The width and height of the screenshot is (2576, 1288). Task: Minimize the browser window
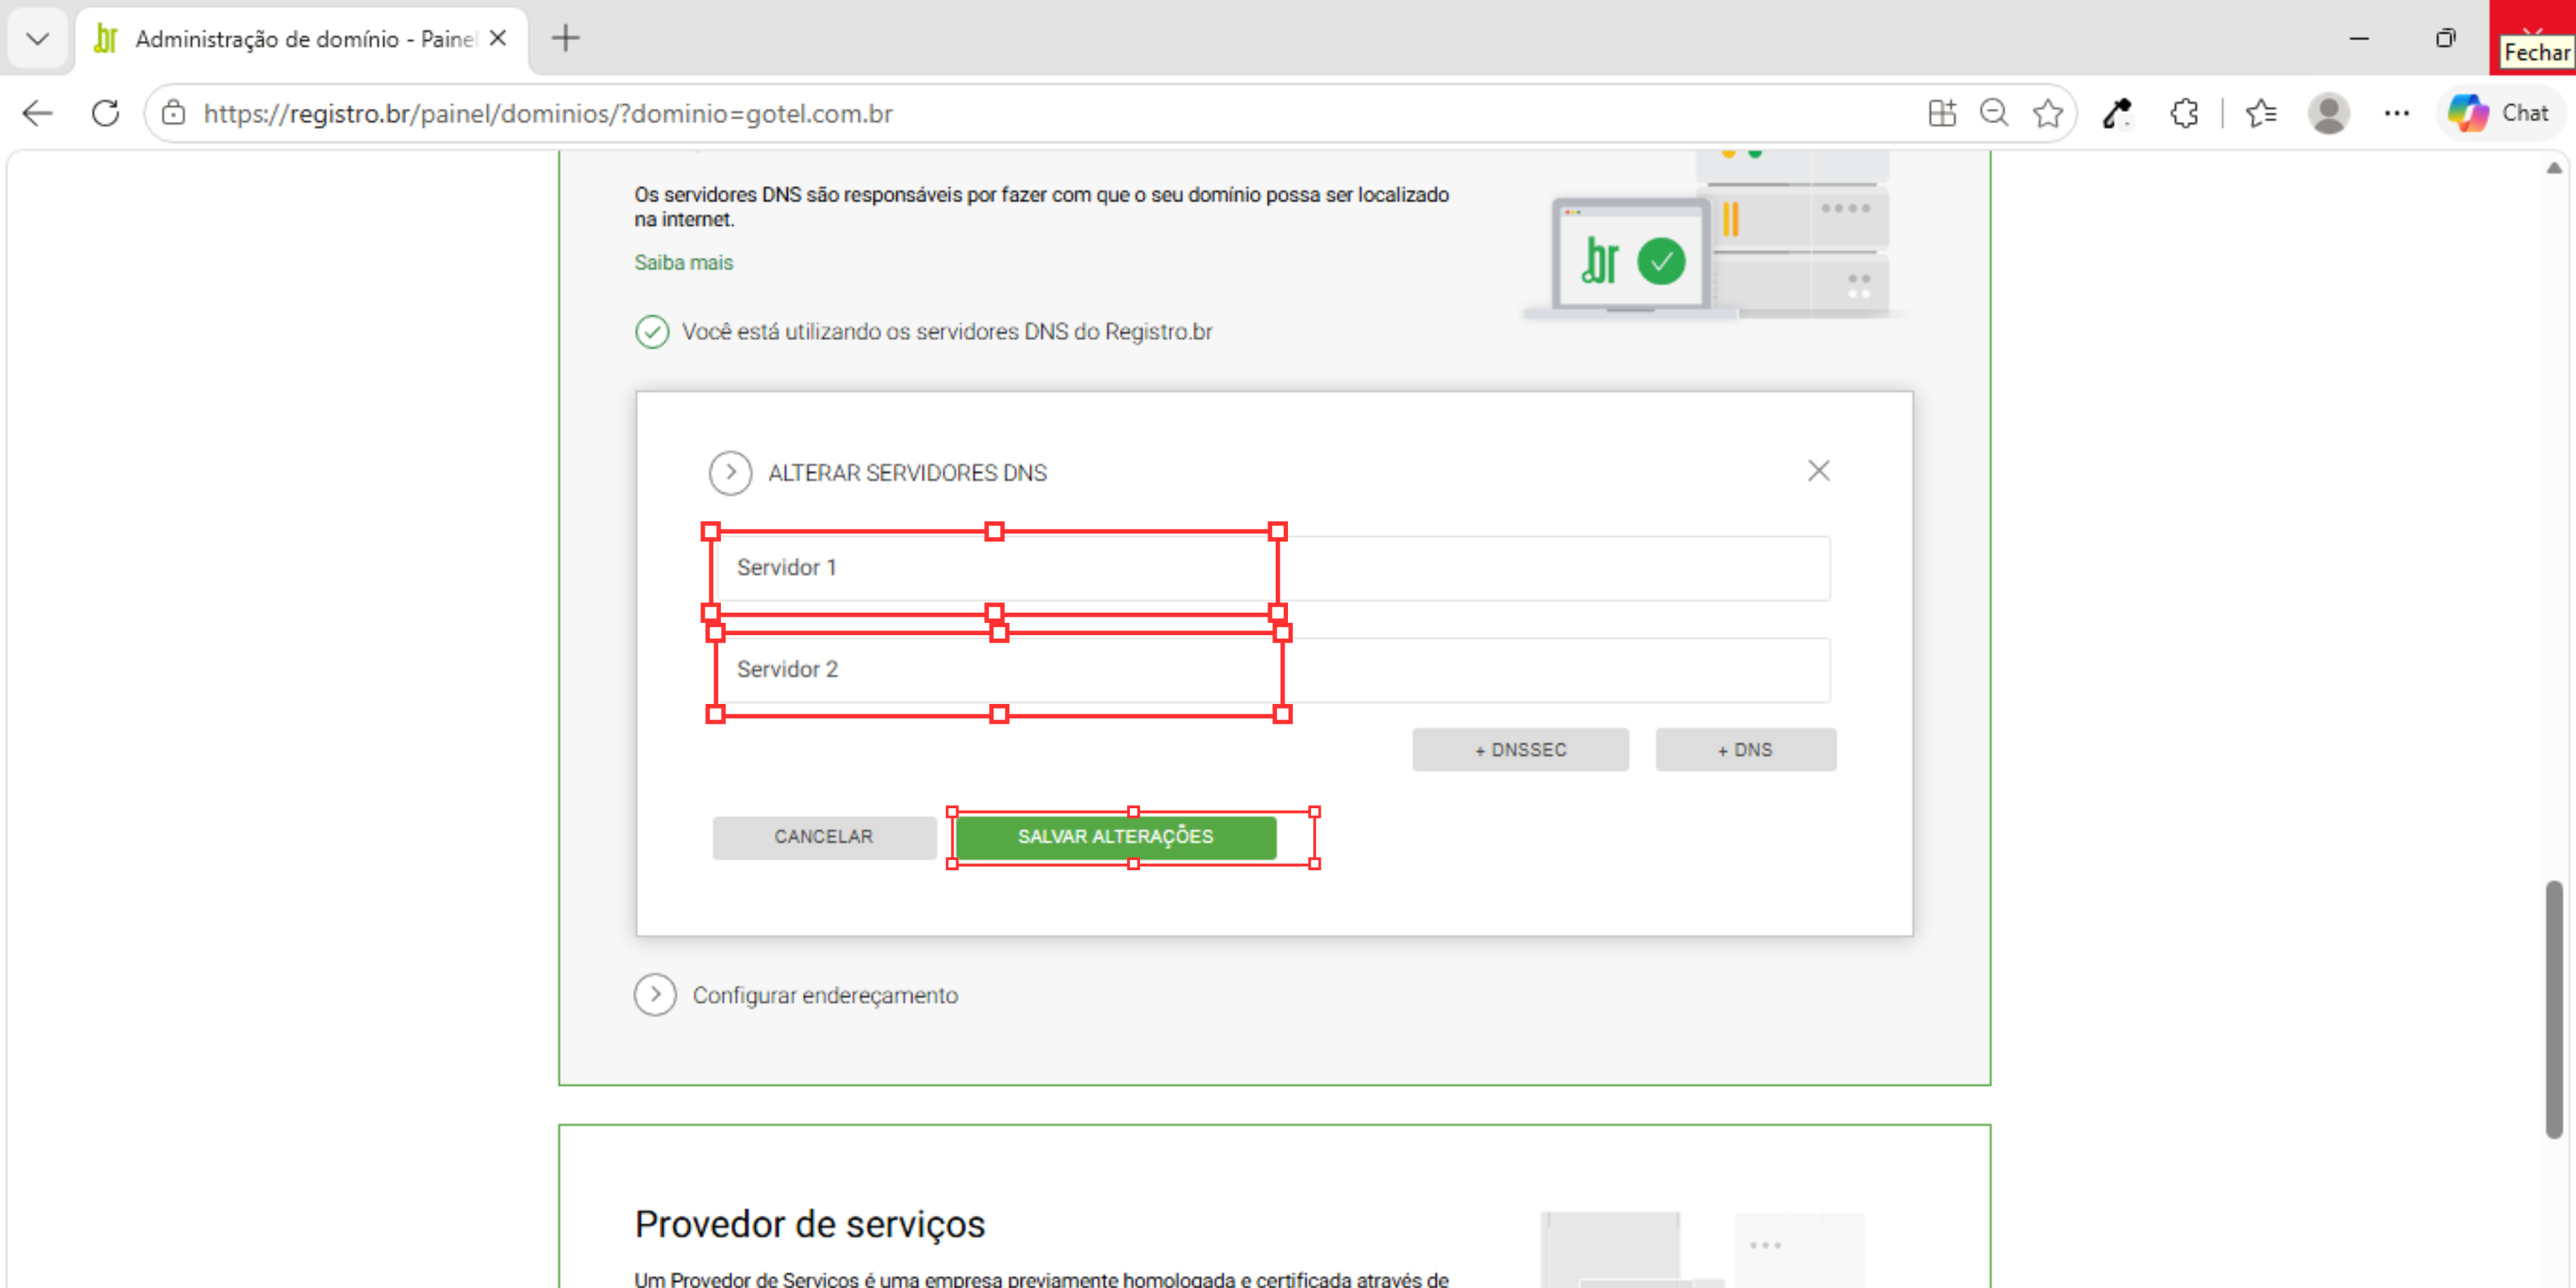click(2359, 38)
